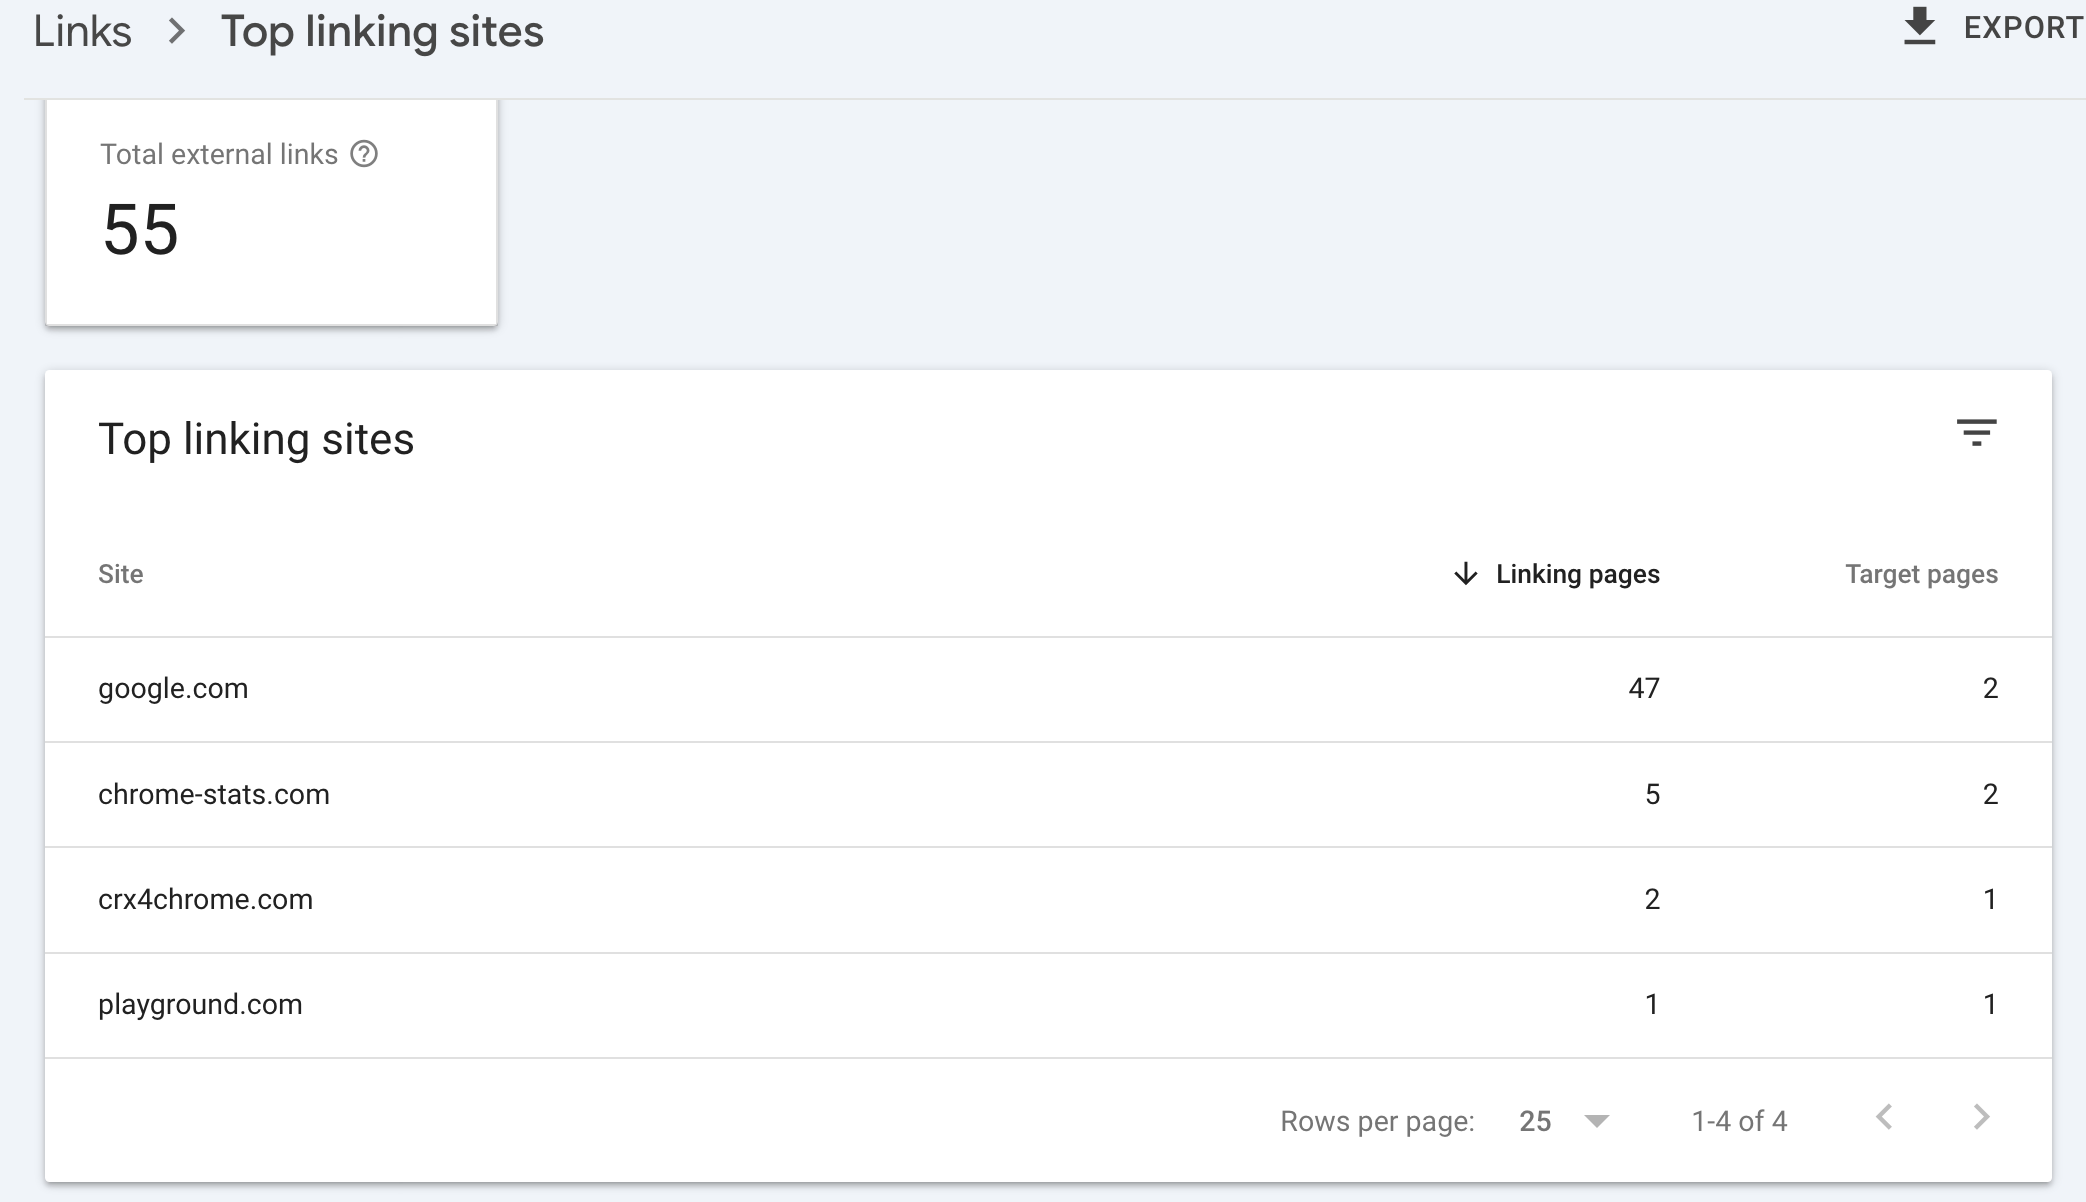Open the playground.com row

pyautogui.click(x=1048, y=1005)
